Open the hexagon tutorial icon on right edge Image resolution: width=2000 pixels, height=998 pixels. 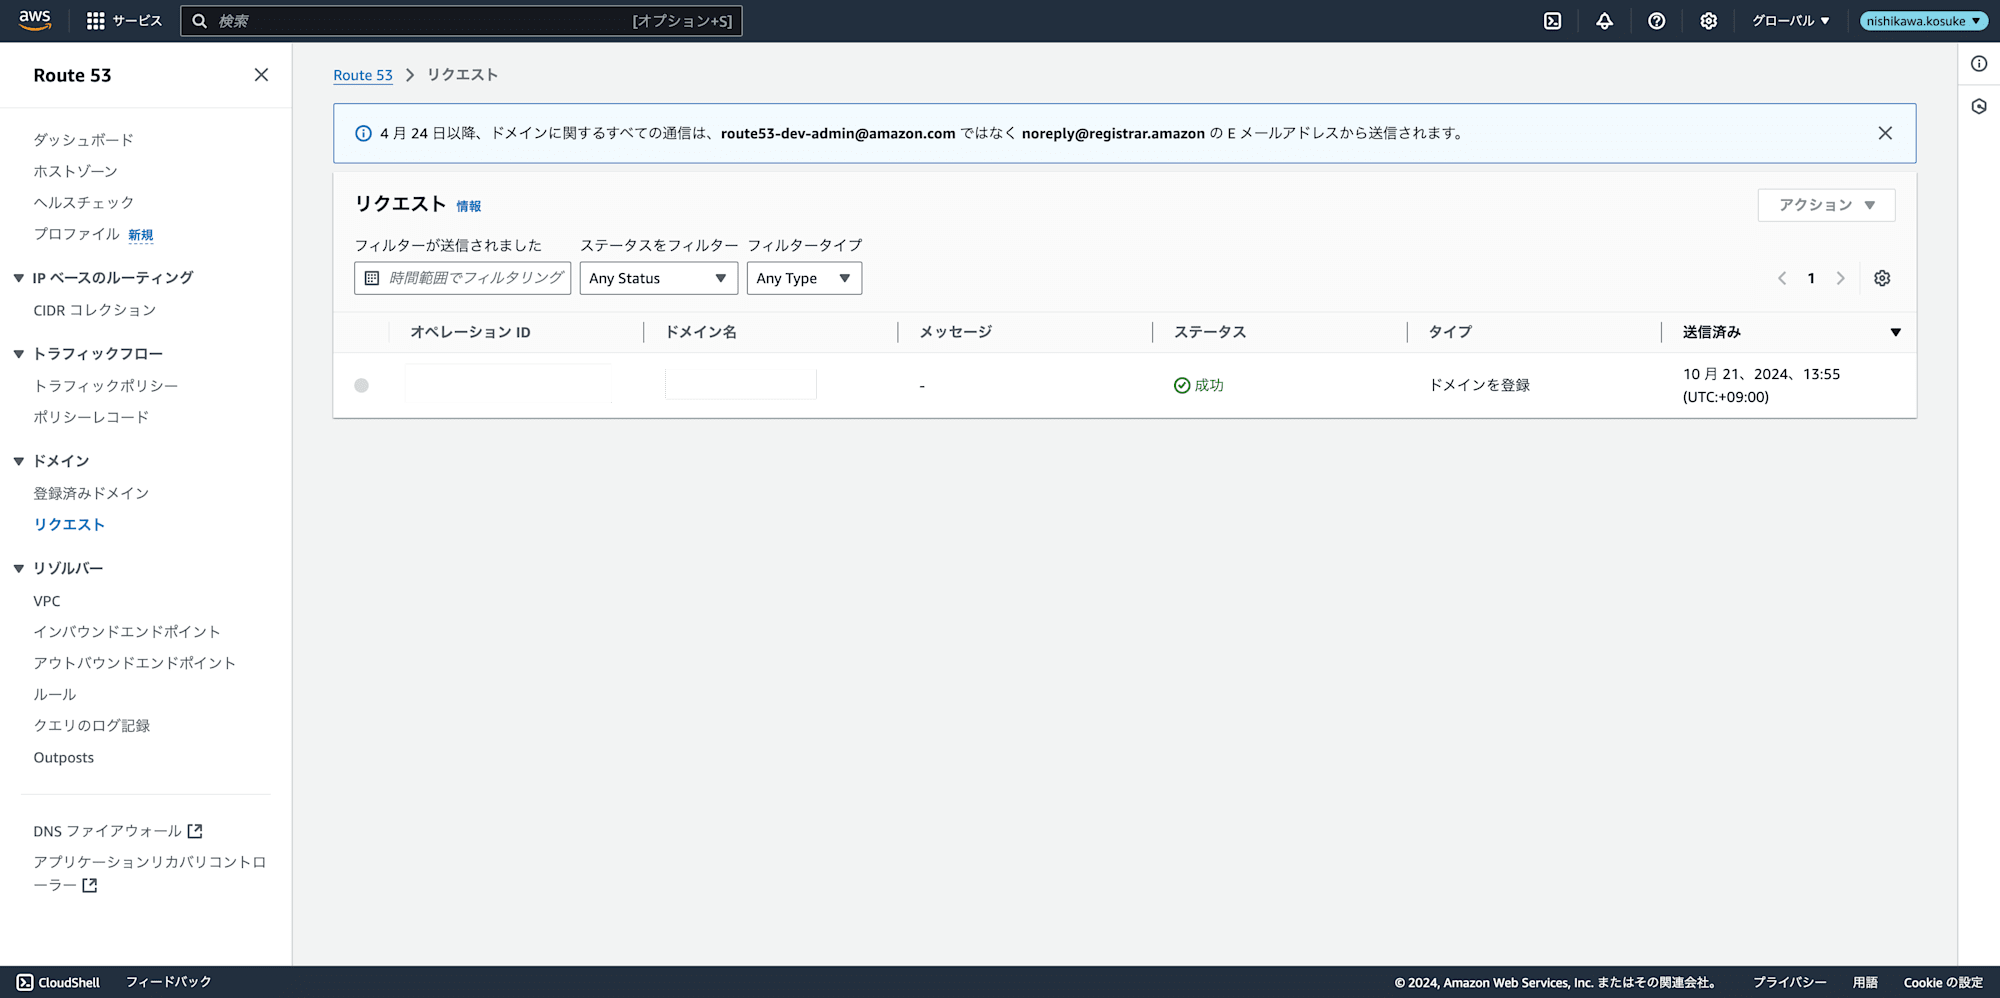pos(1979,106)
